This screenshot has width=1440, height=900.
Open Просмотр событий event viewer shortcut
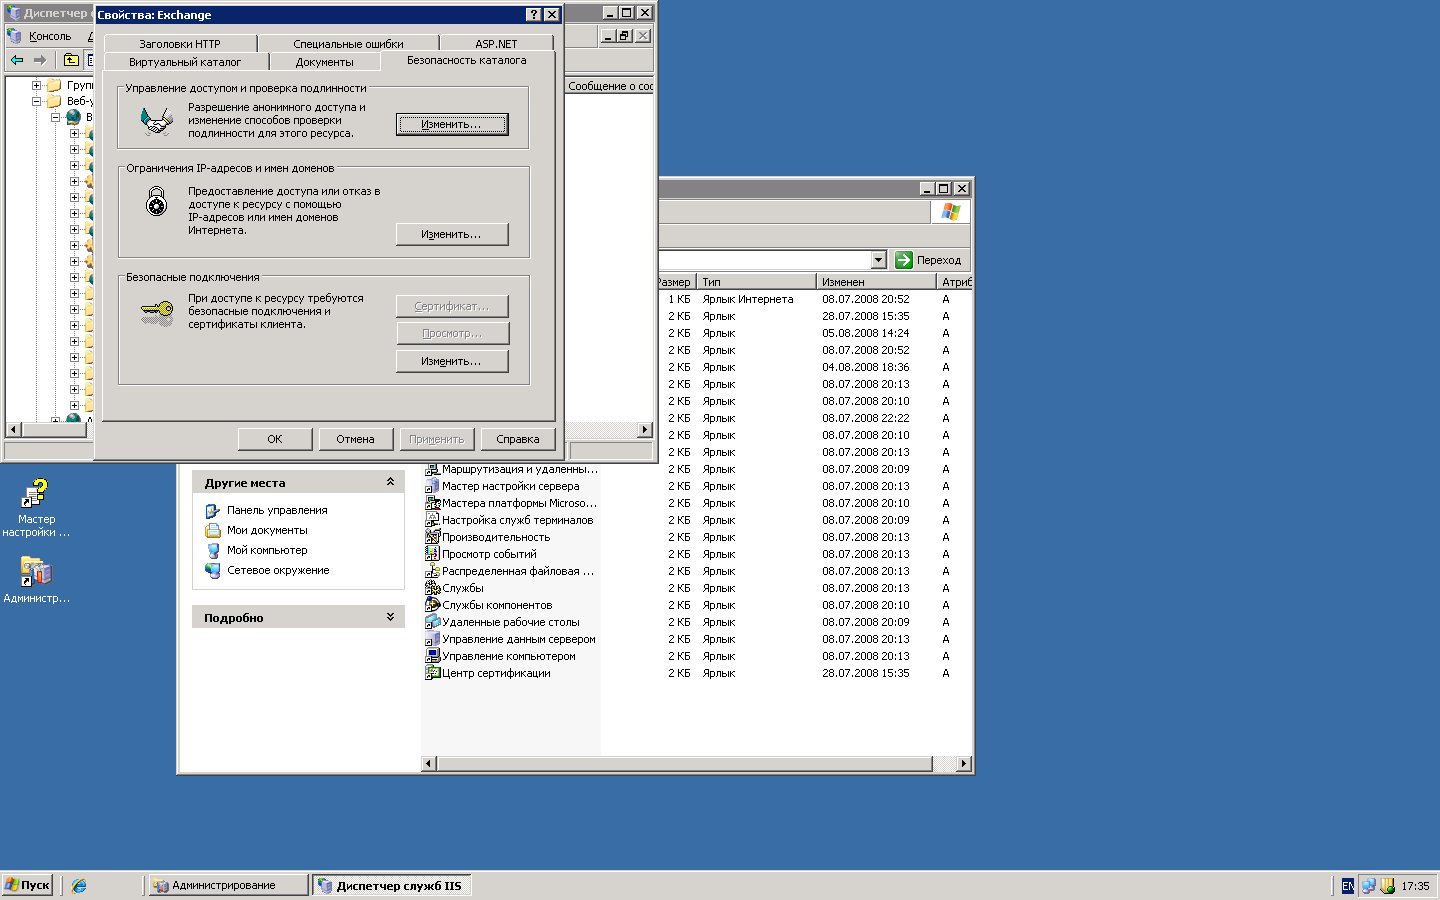click(433, 554)
